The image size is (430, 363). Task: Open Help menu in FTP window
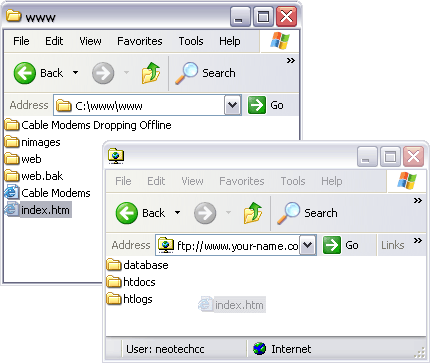332,181
